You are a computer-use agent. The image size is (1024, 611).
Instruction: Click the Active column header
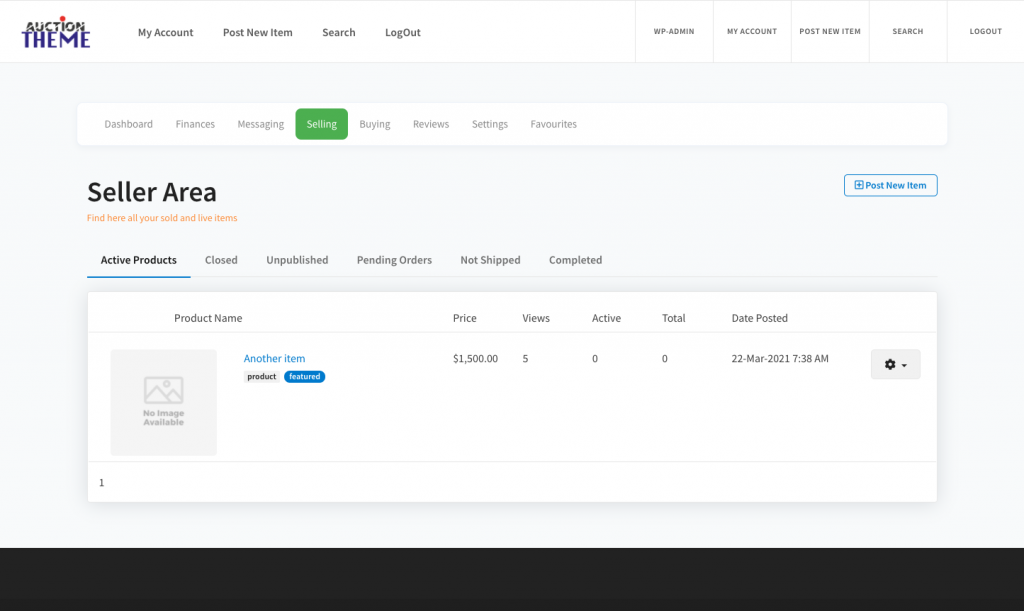click(606, 318)
